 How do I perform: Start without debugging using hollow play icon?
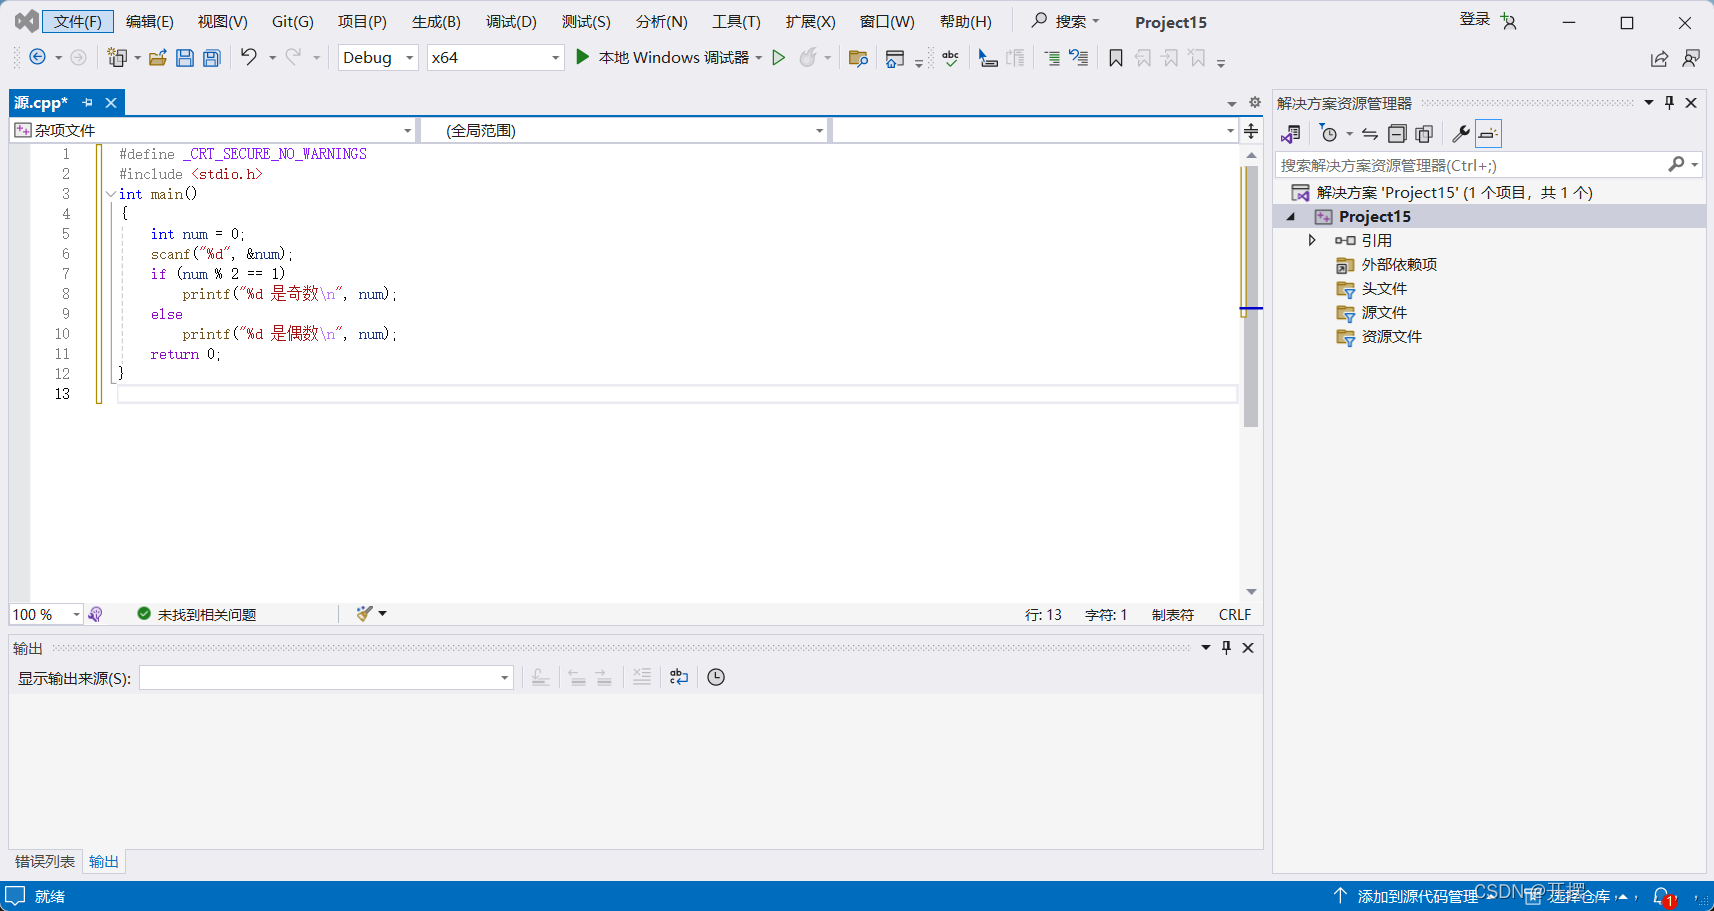coord(779,57)
